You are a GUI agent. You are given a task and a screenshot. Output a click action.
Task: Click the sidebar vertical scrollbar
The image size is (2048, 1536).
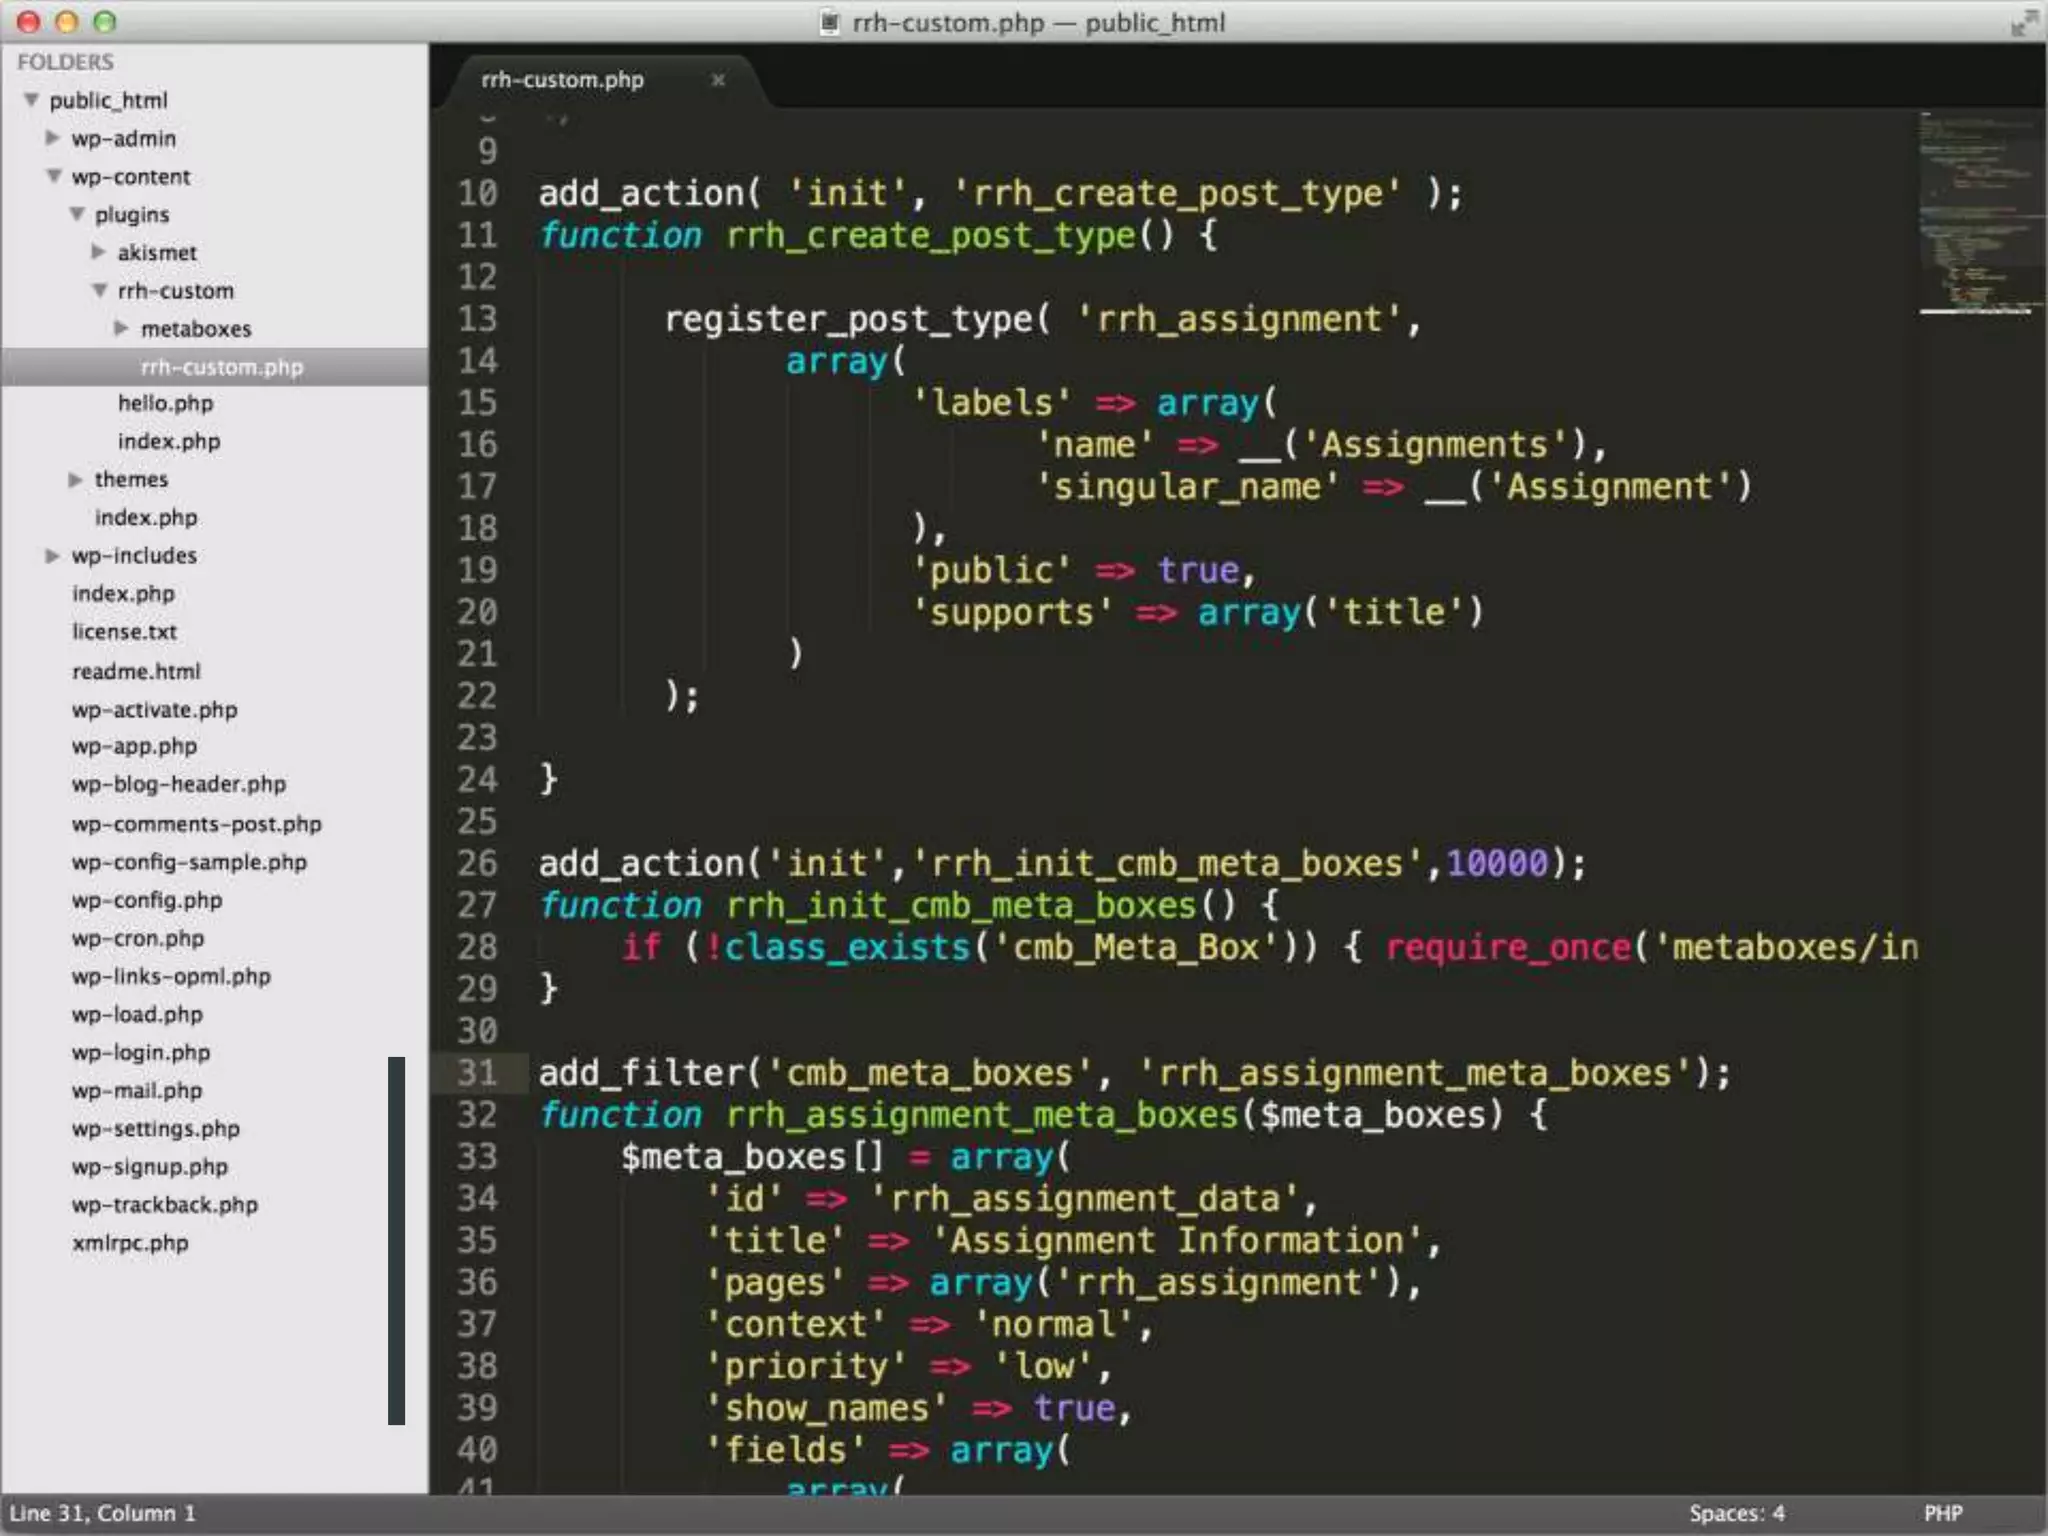396,1240
